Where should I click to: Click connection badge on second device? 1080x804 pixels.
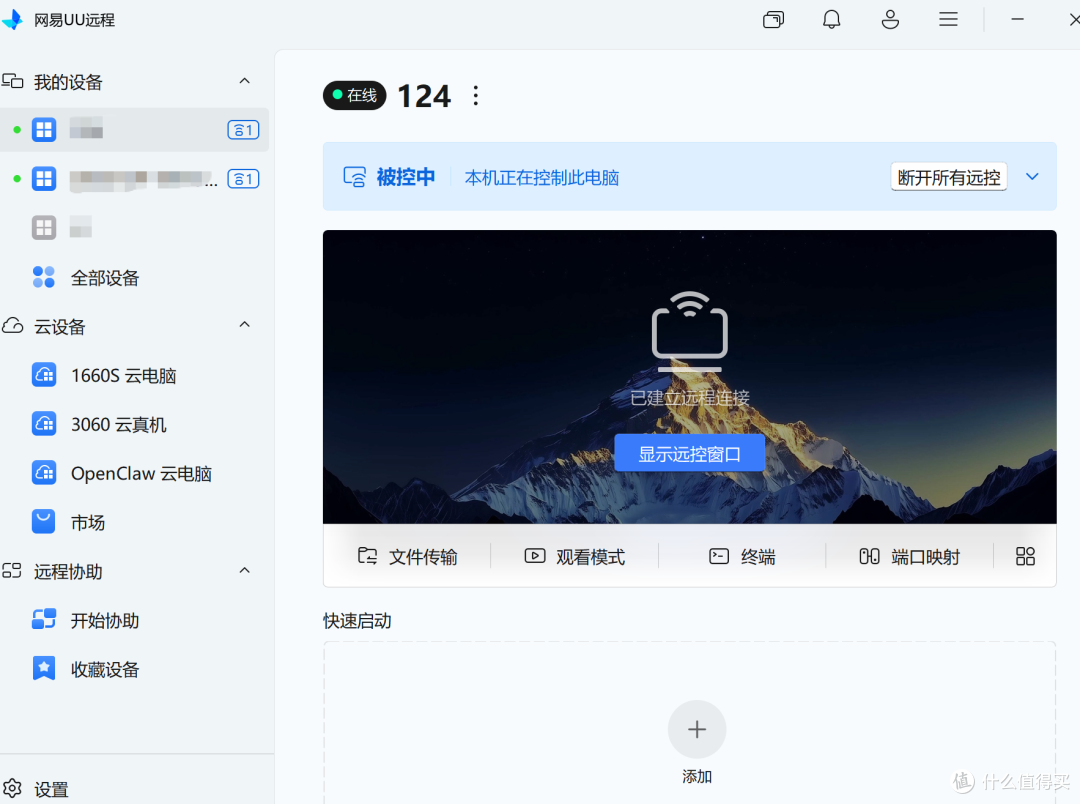pyautogui.click(x=243, y=179)
